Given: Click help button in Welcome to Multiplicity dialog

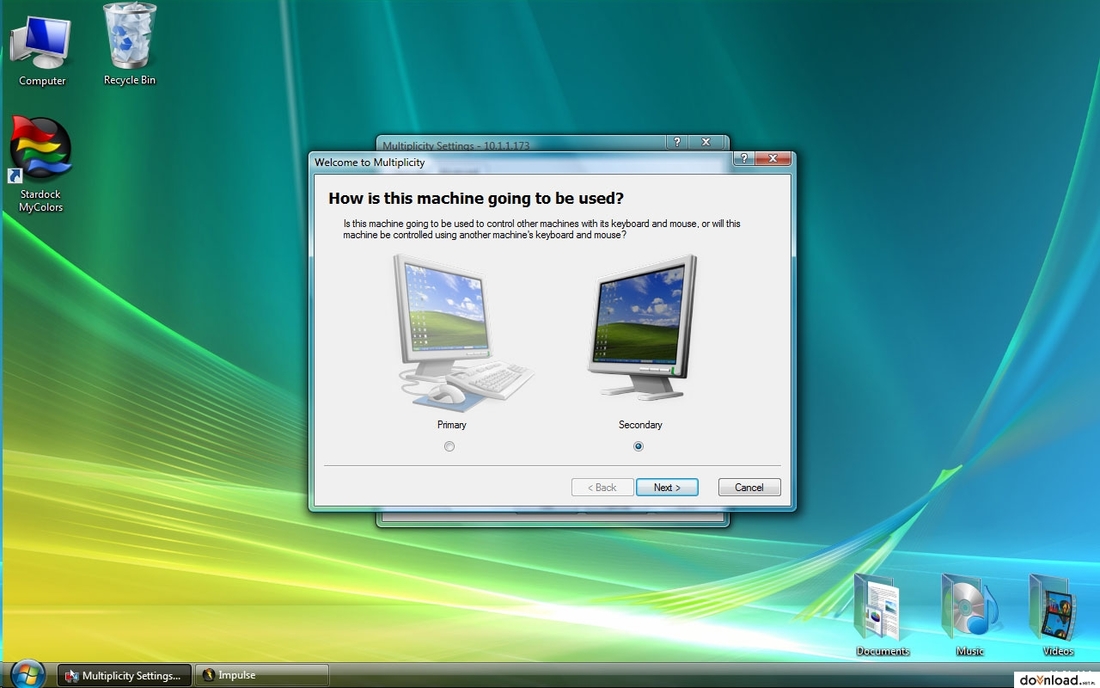Looking at the screenshot, I should coord(744,158).
